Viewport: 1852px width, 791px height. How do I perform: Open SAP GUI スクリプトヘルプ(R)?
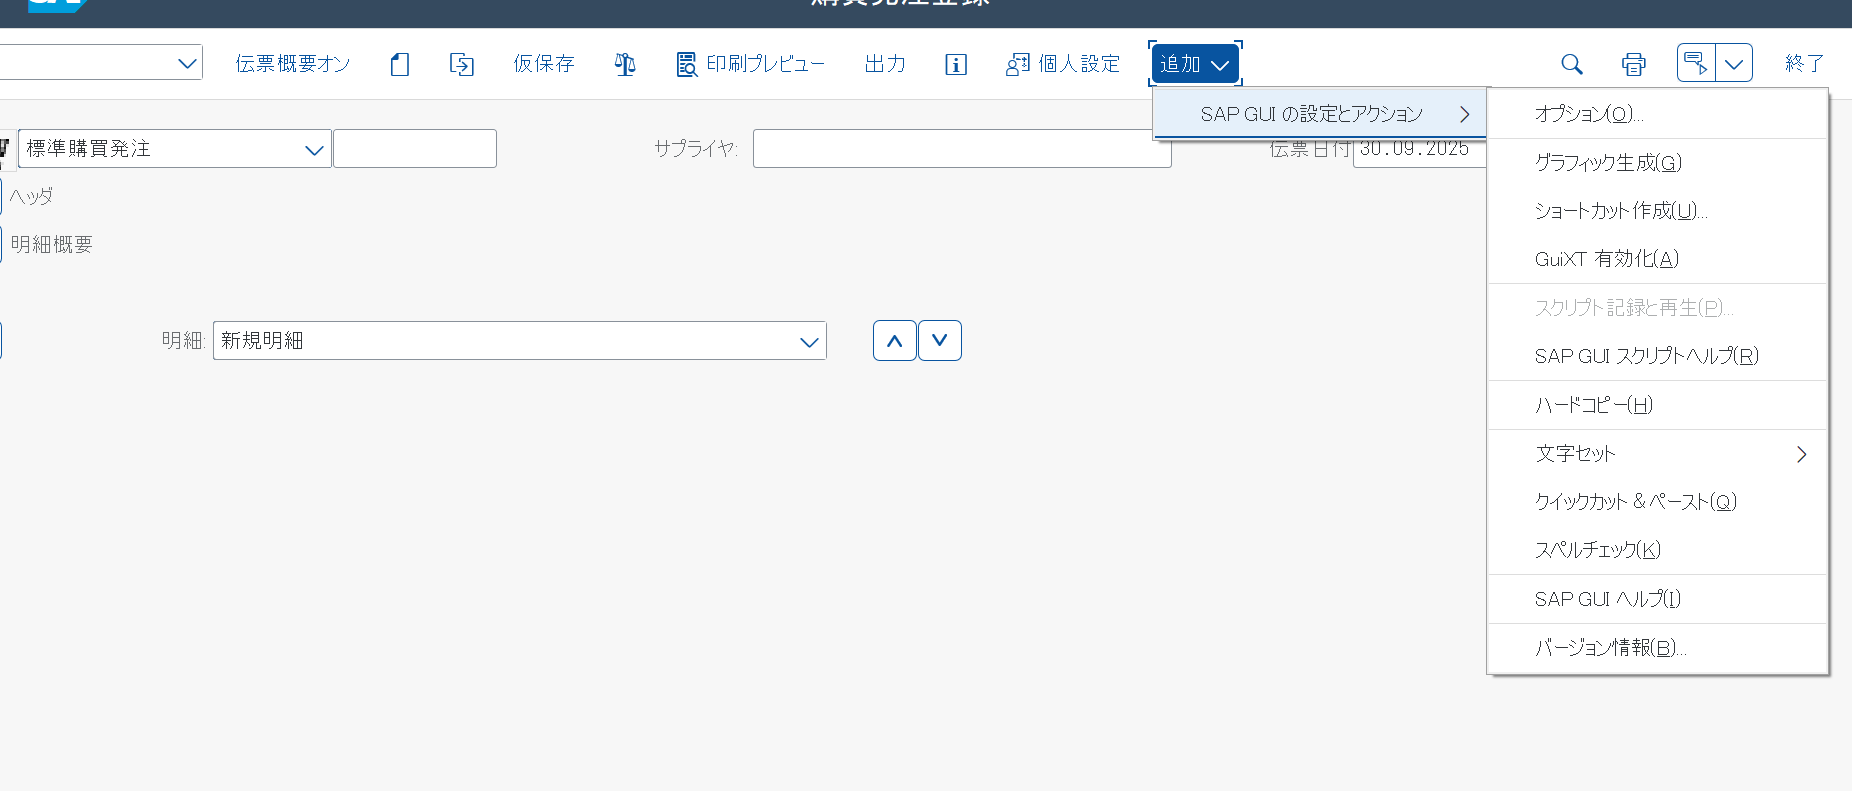click(1657, 356)
